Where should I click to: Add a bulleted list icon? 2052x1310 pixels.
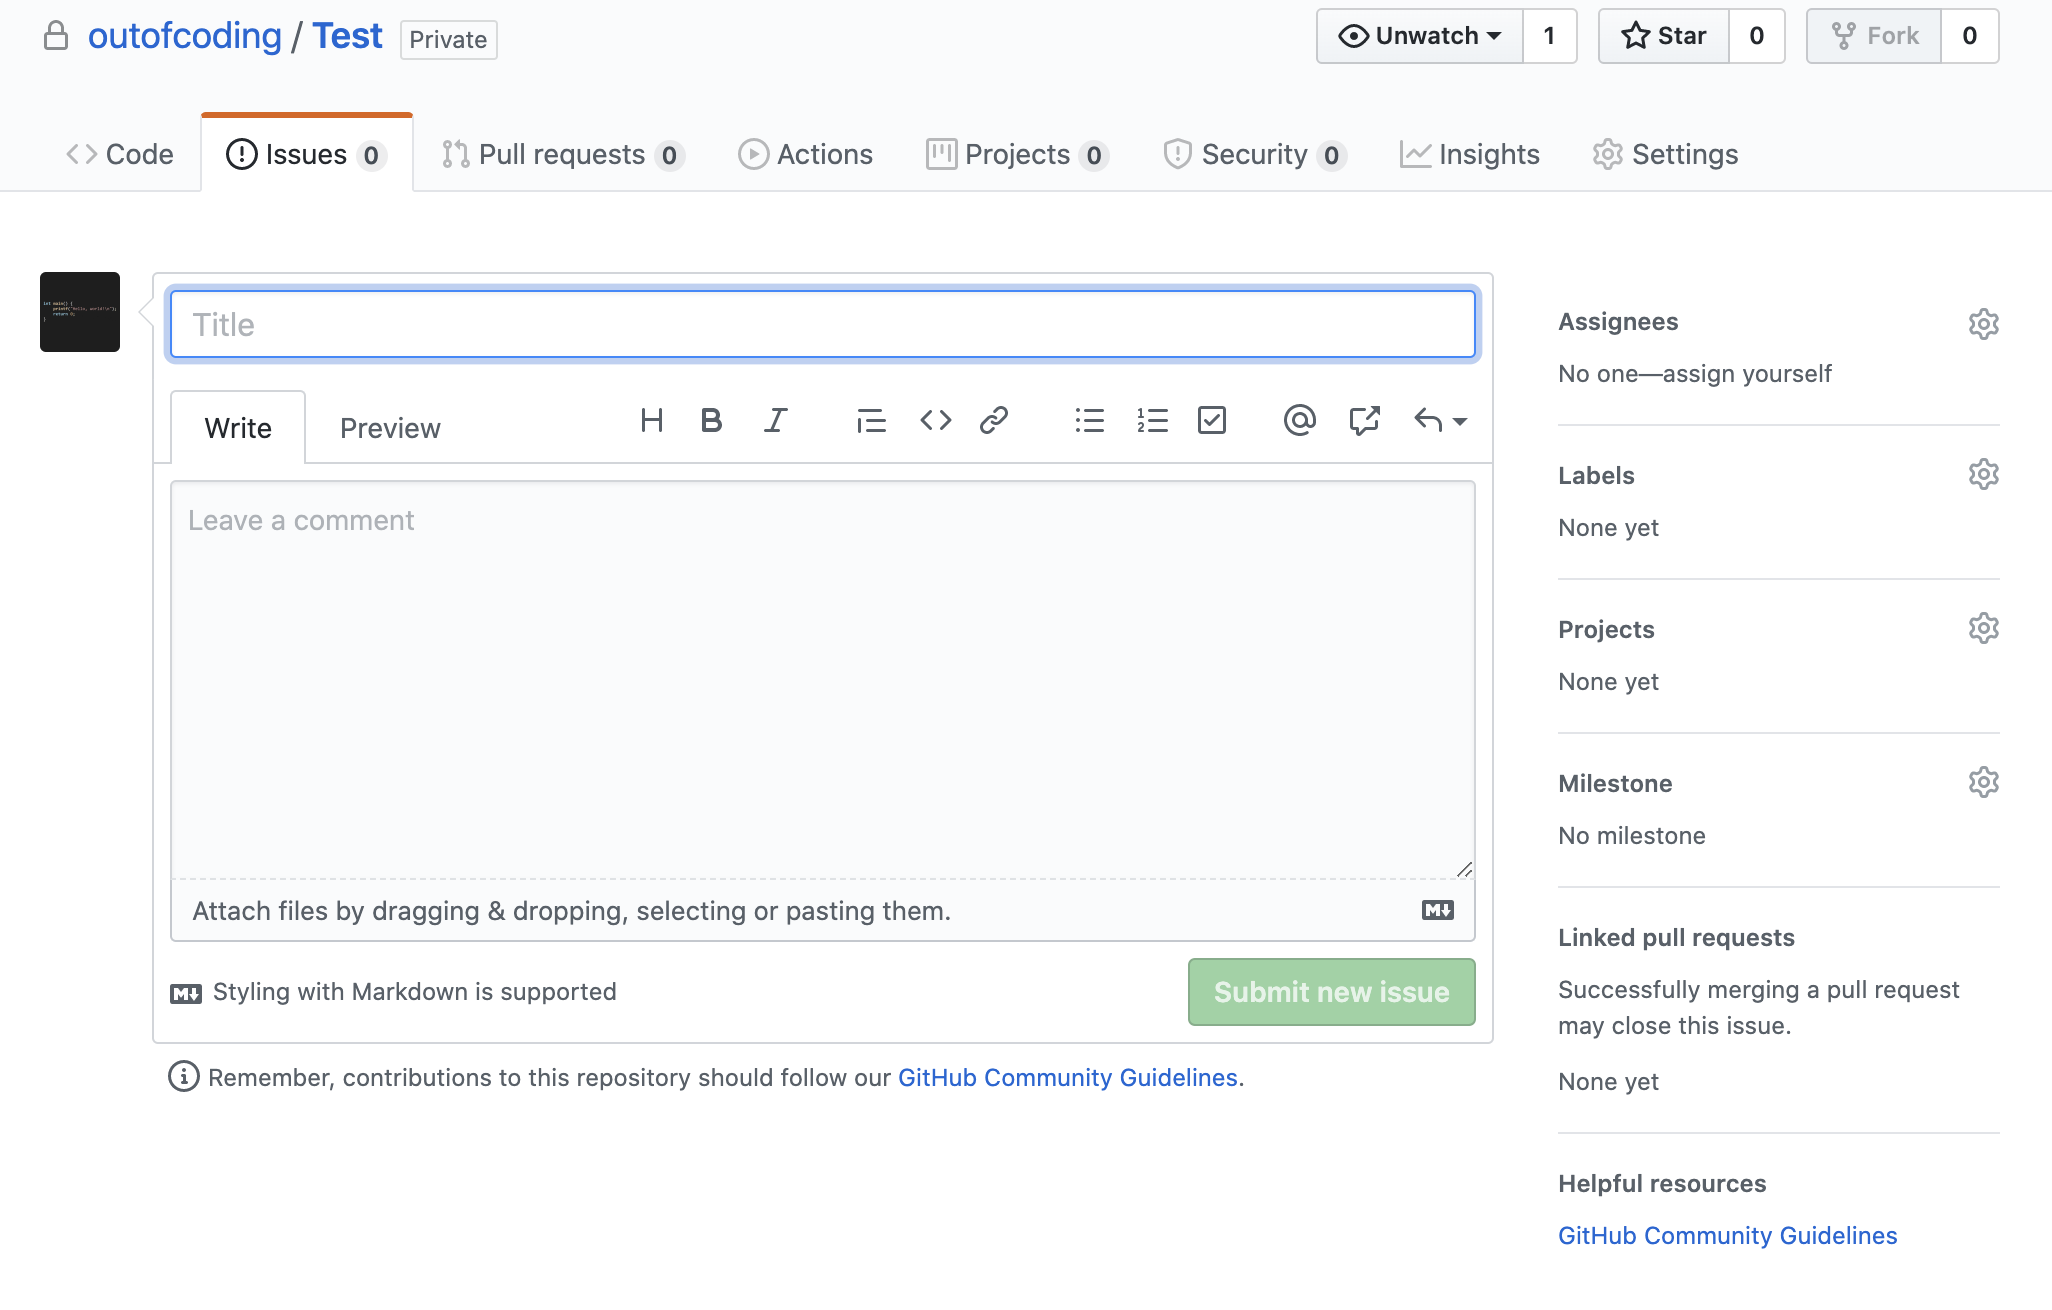(x=1089, y=421)
